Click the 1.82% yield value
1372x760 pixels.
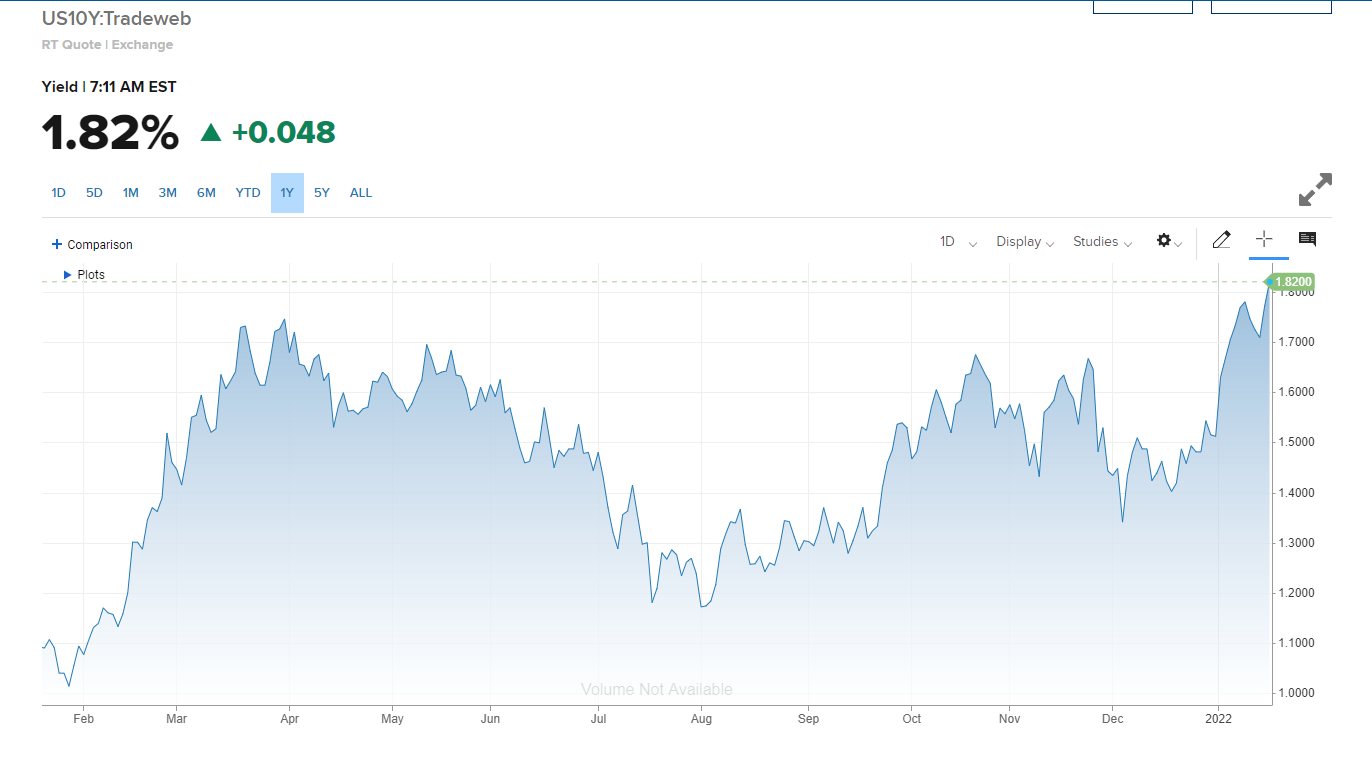[x=110, y=133]
